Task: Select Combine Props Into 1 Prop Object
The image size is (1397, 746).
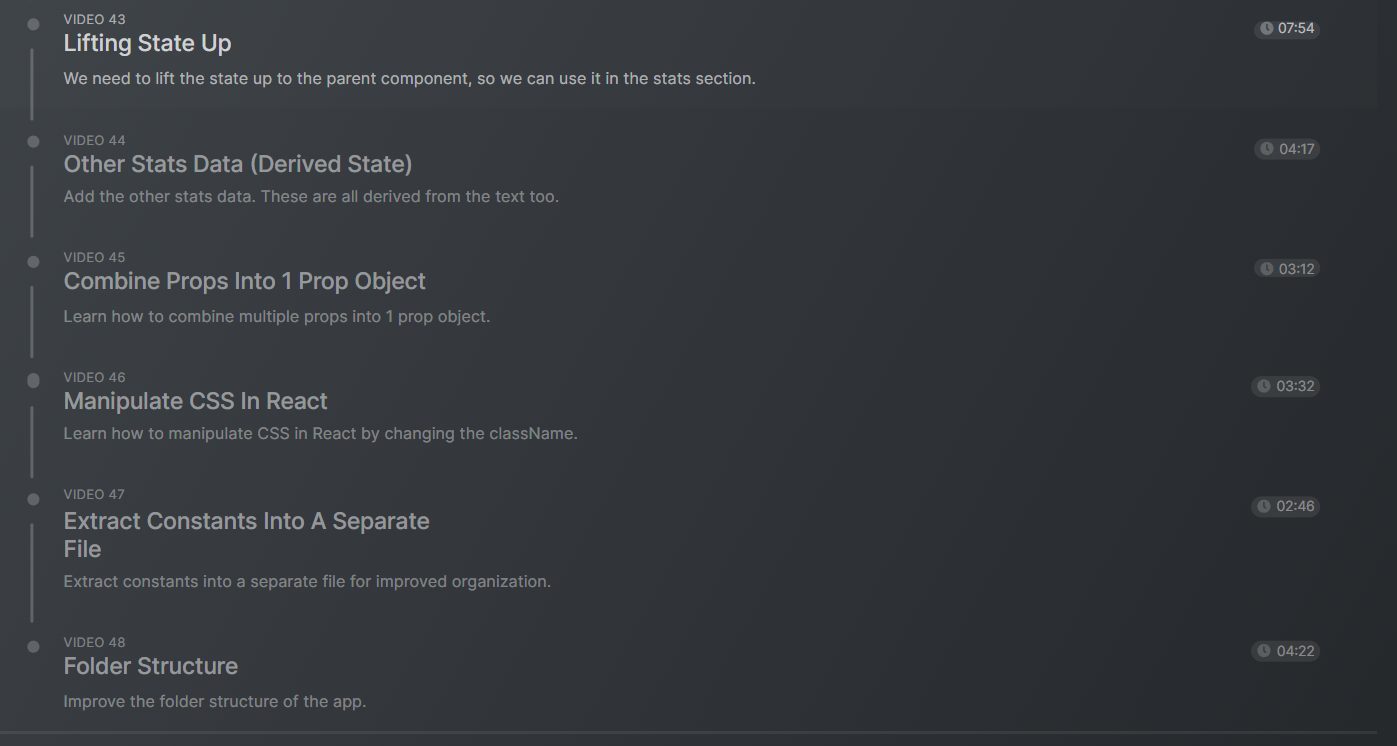Action: tap(245, 282)
